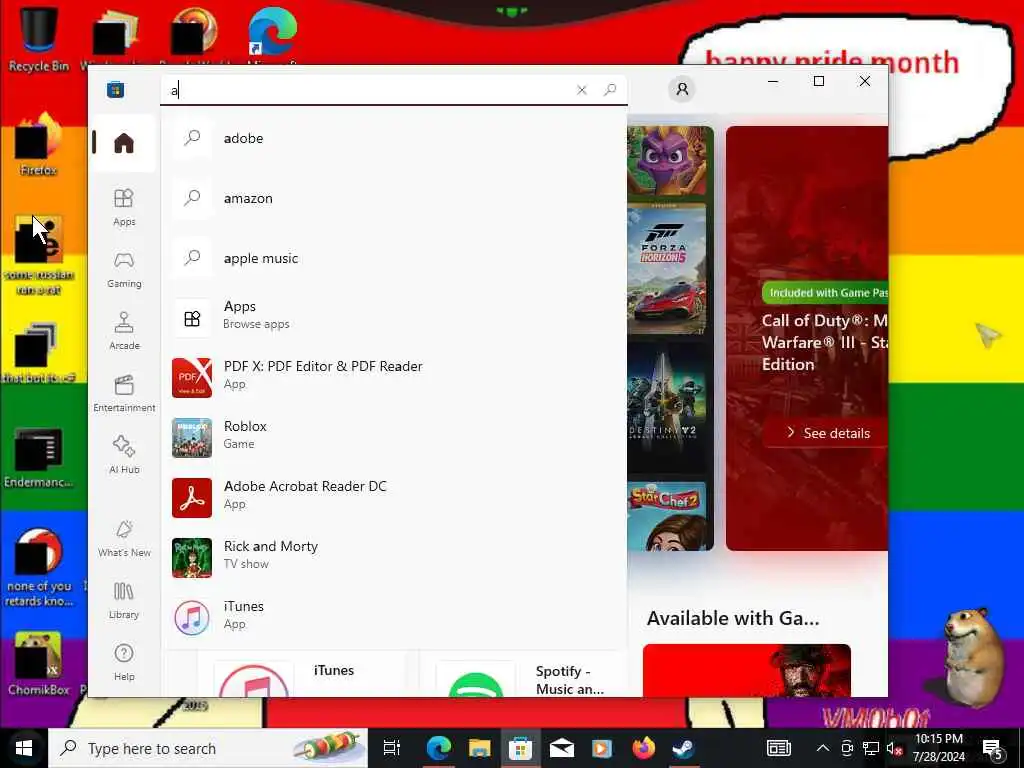
Task: Open Entertainment section in sidebar
Action: (x=123, y=393)
